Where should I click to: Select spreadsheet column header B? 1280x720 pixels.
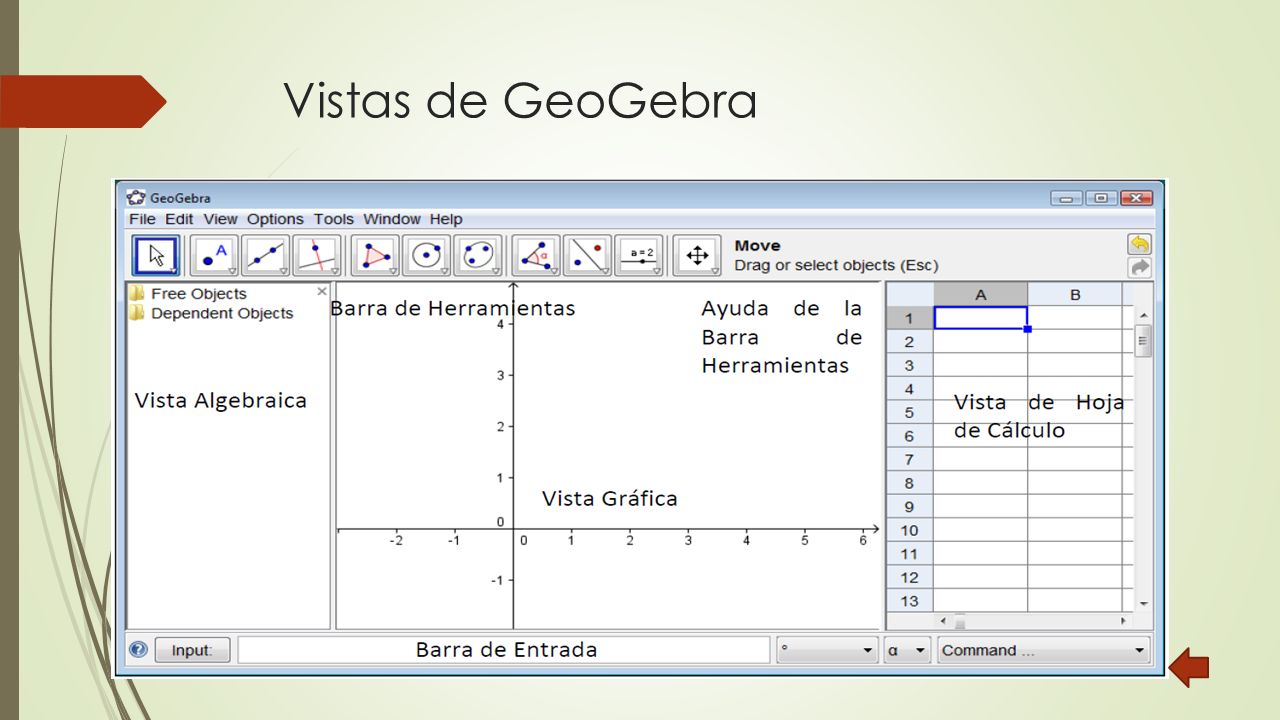(x=1075, y=294)
